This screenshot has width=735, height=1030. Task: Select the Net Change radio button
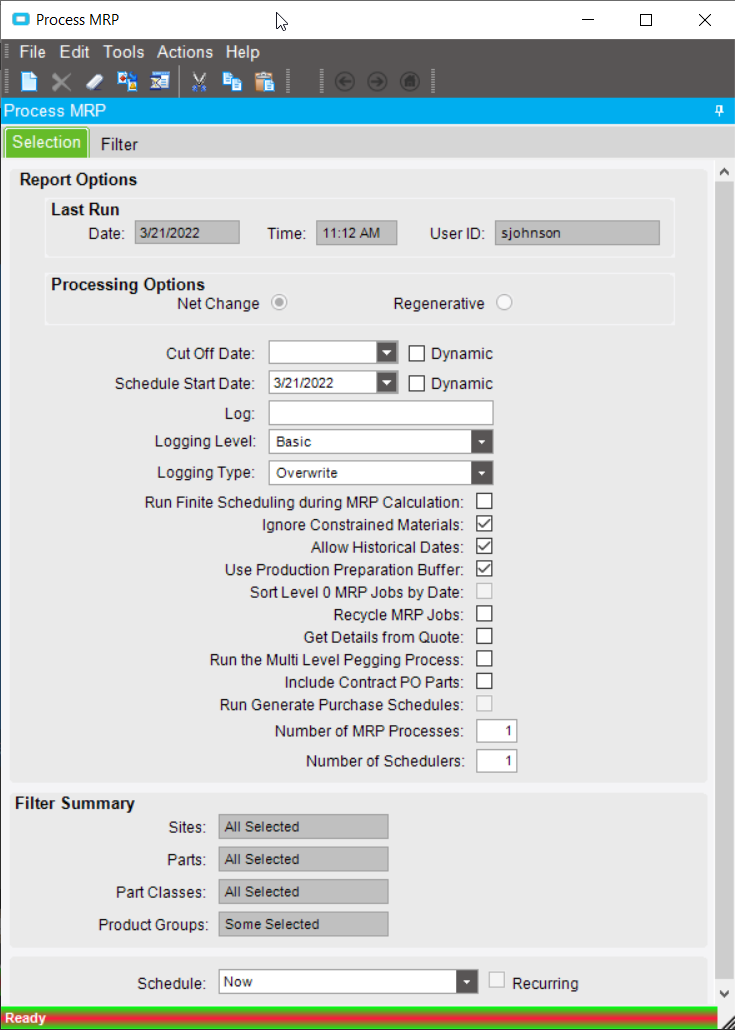pos(279,303)
